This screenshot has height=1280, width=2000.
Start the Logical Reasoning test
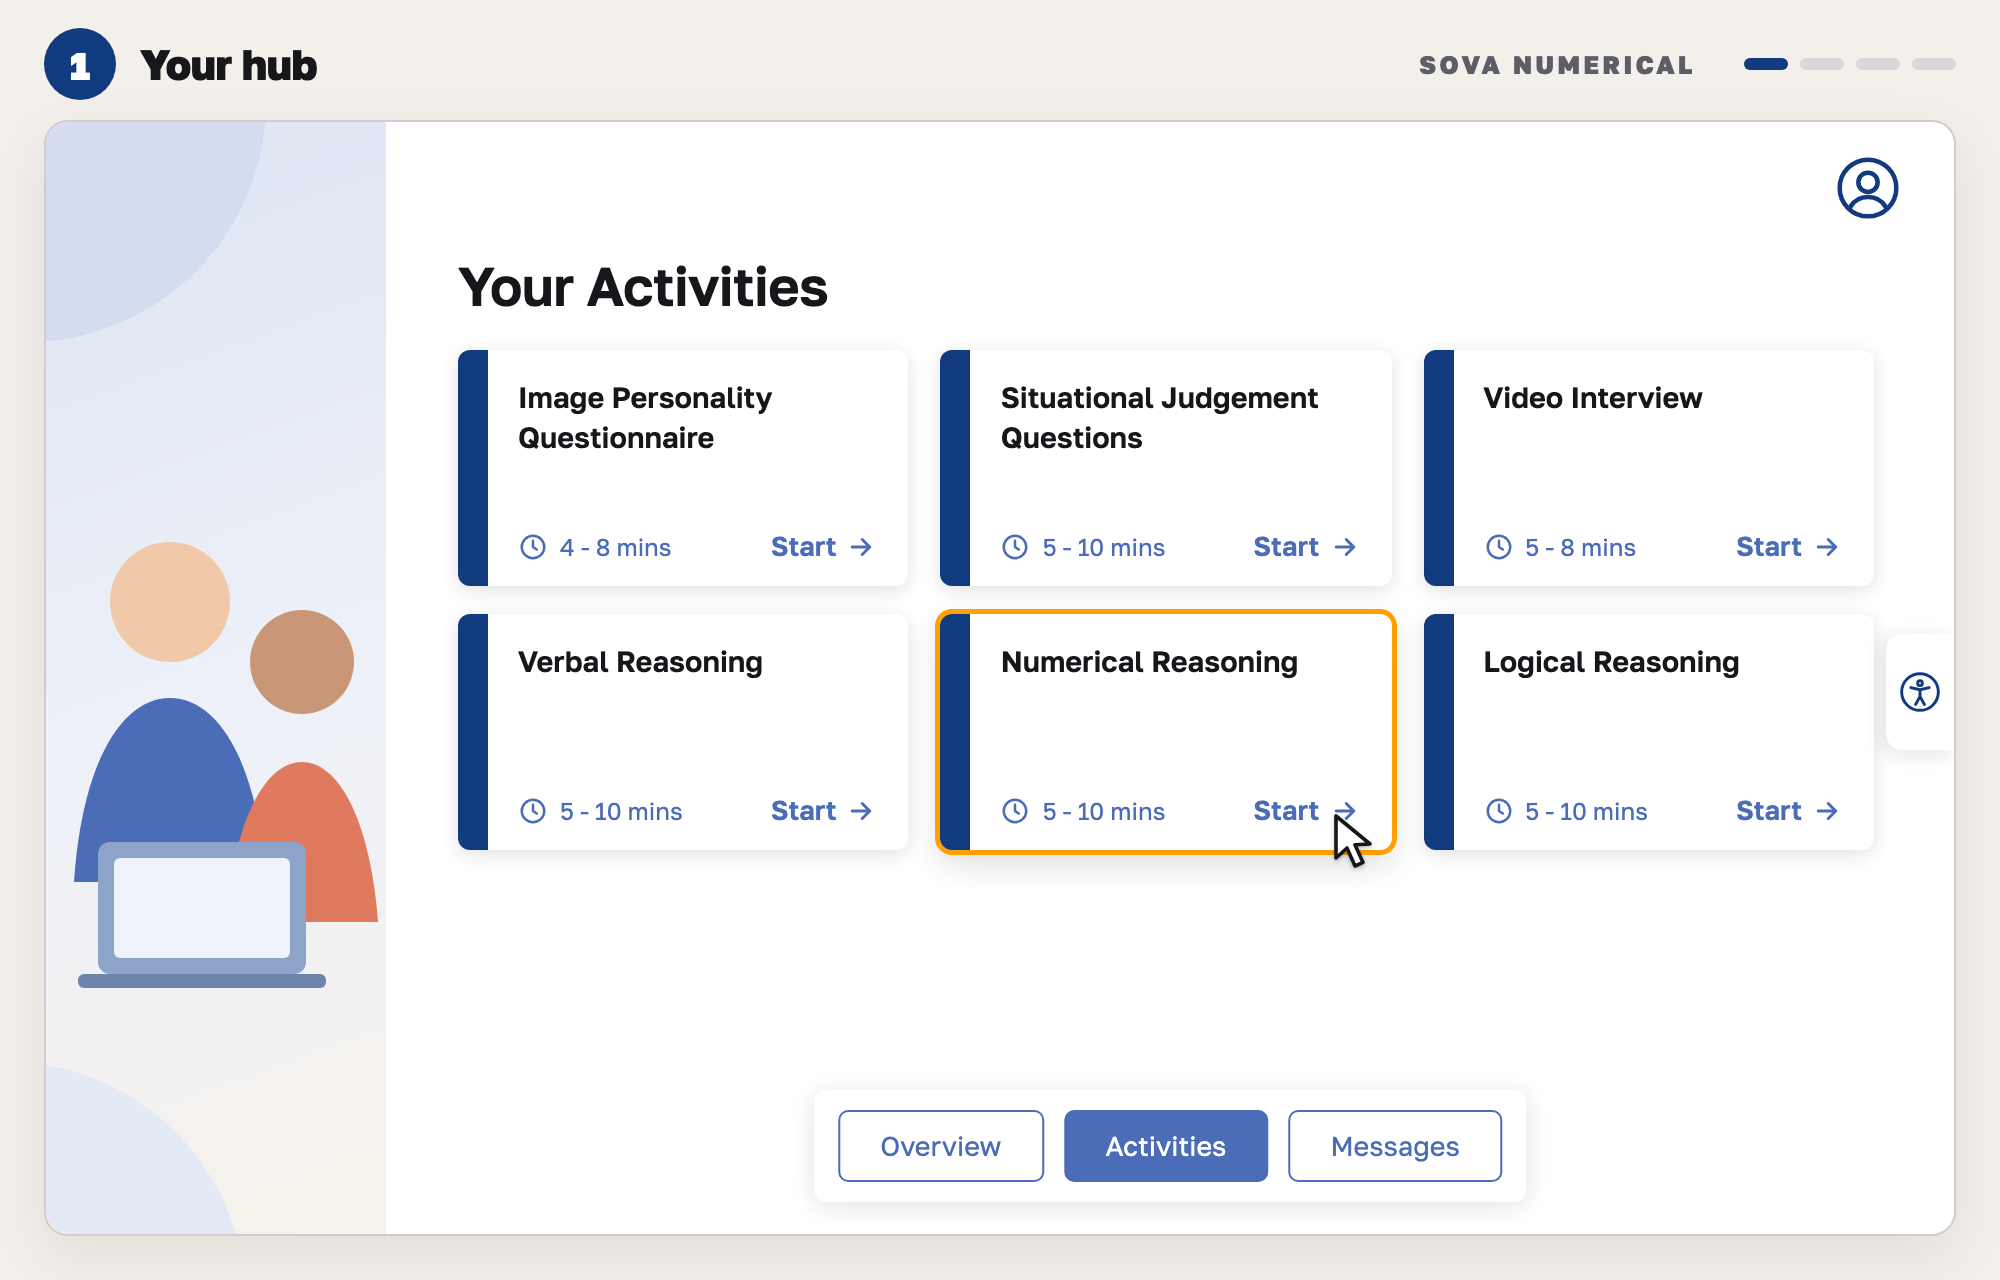click(1787, 811)
